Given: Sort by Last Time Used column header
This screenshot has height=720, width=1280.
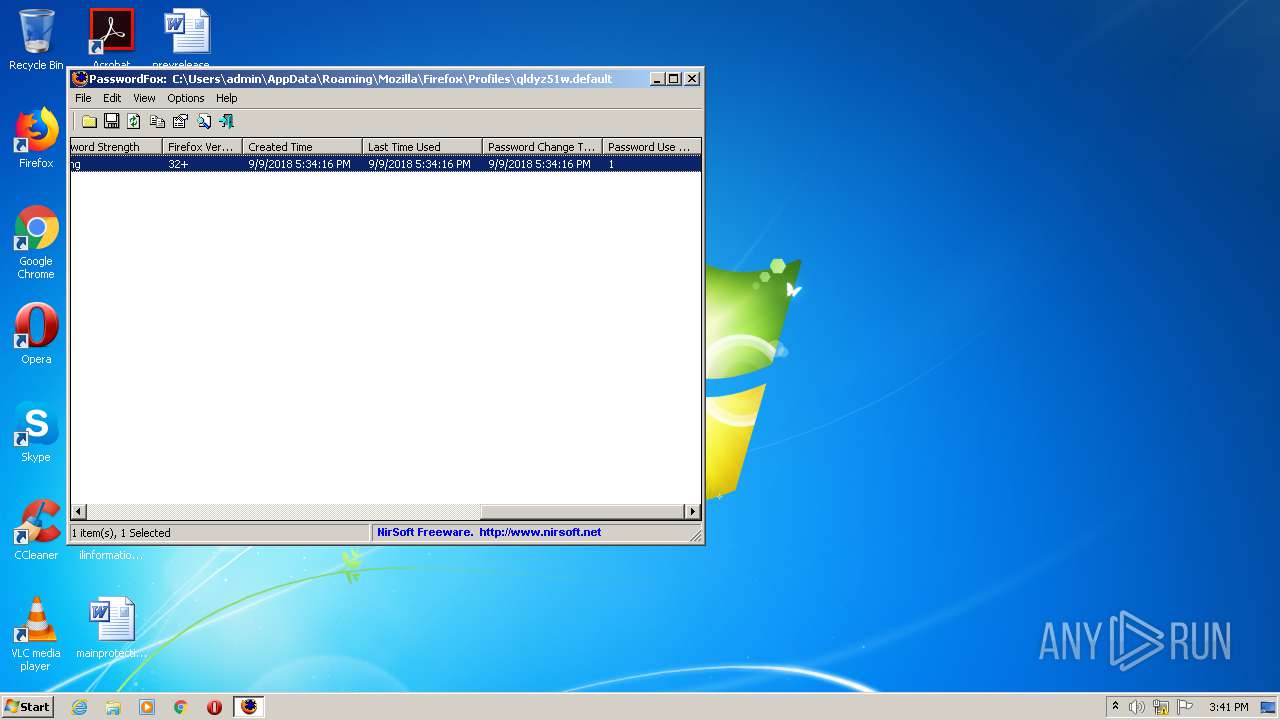Looking at the screenshot, I should 422,146.
